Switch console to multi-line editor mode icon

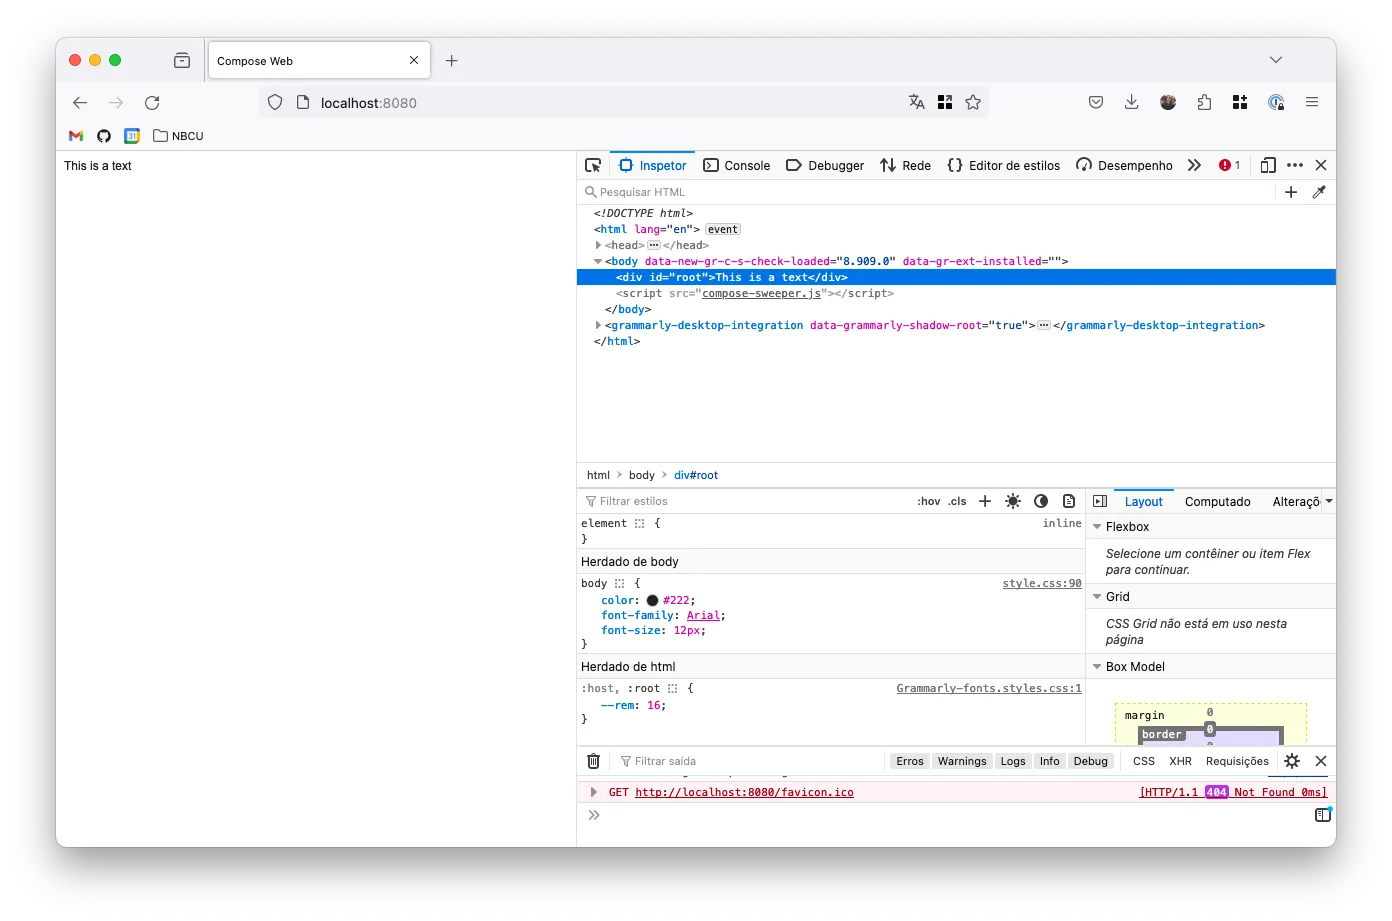[1323, 815]
